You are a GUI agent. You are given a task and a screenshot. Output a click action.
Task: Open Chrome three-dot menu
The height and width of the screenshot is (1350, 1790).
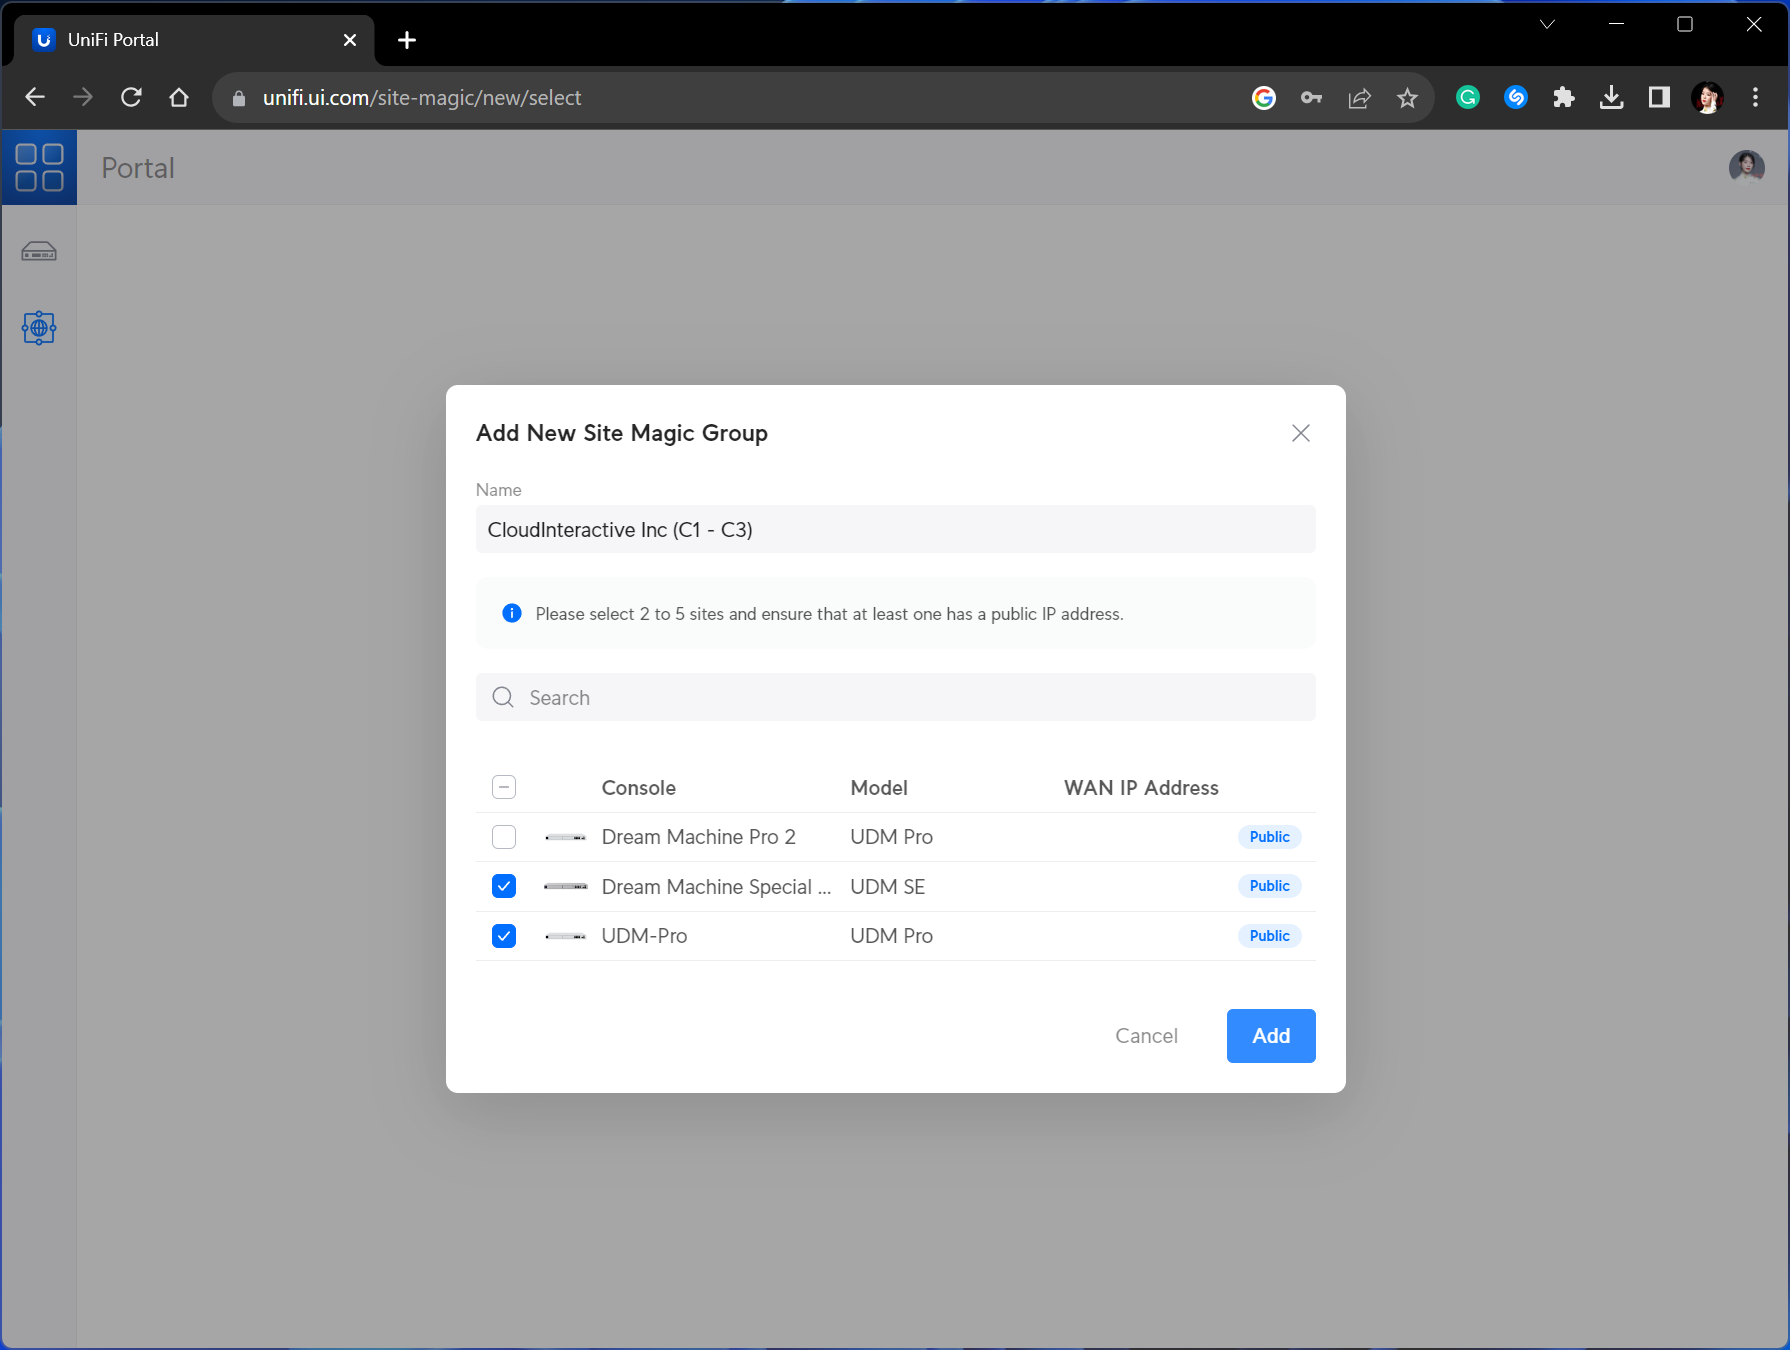1755,97
